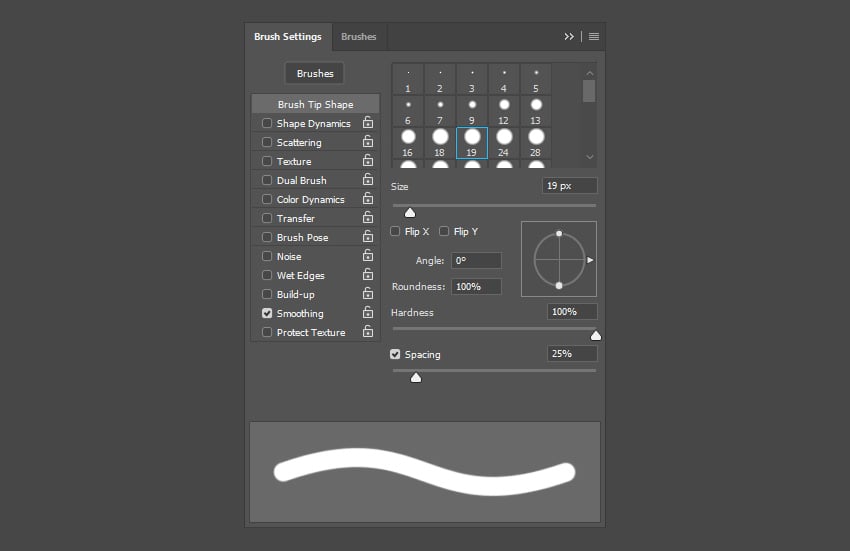
Task: Select the brush tip size 12
Action: (x=504, y=112)
